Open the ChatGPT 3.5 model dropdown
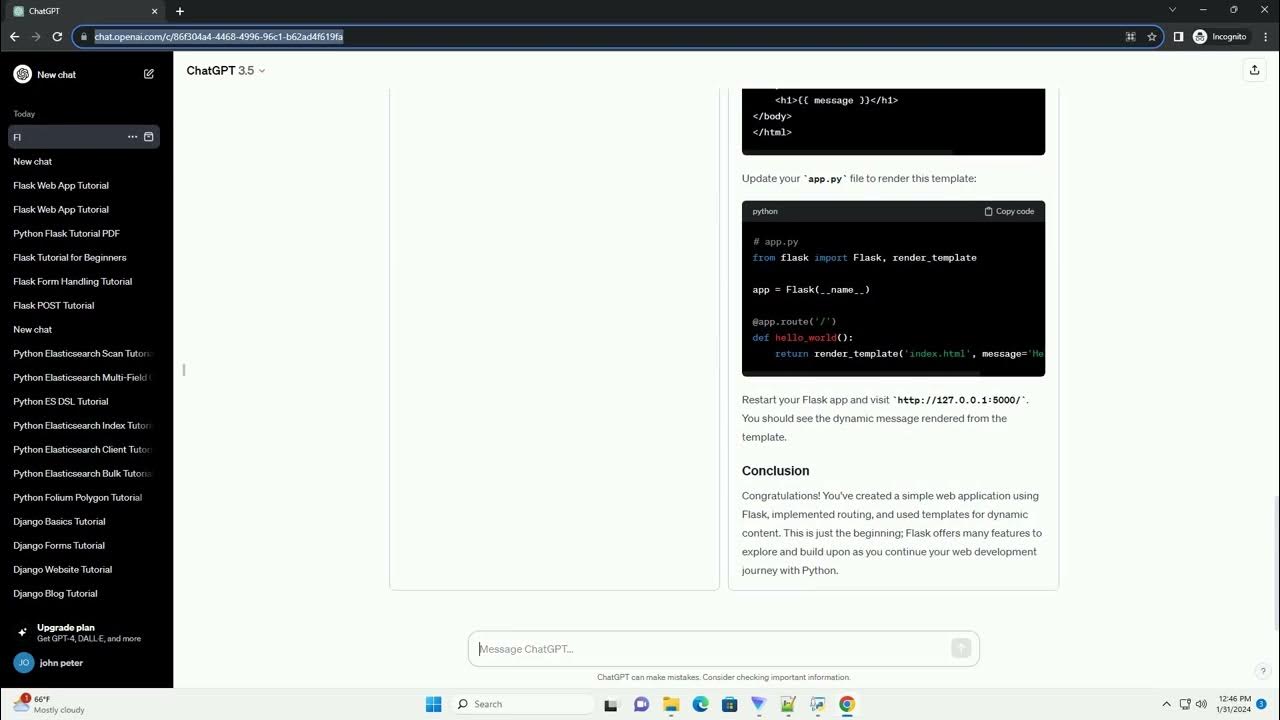This screenshot has width=1280, height=720. point(226,70)
